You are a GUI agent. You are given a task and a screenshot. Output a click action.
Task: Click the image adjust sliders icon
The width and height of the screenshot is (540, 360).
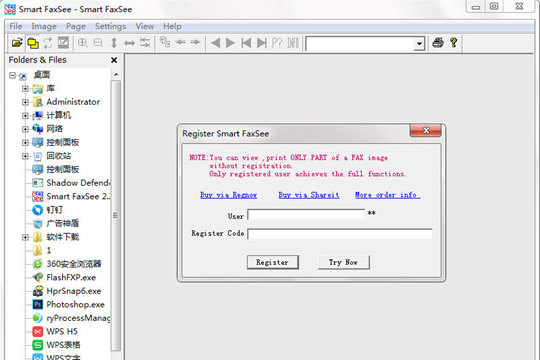tap(145, 43)
